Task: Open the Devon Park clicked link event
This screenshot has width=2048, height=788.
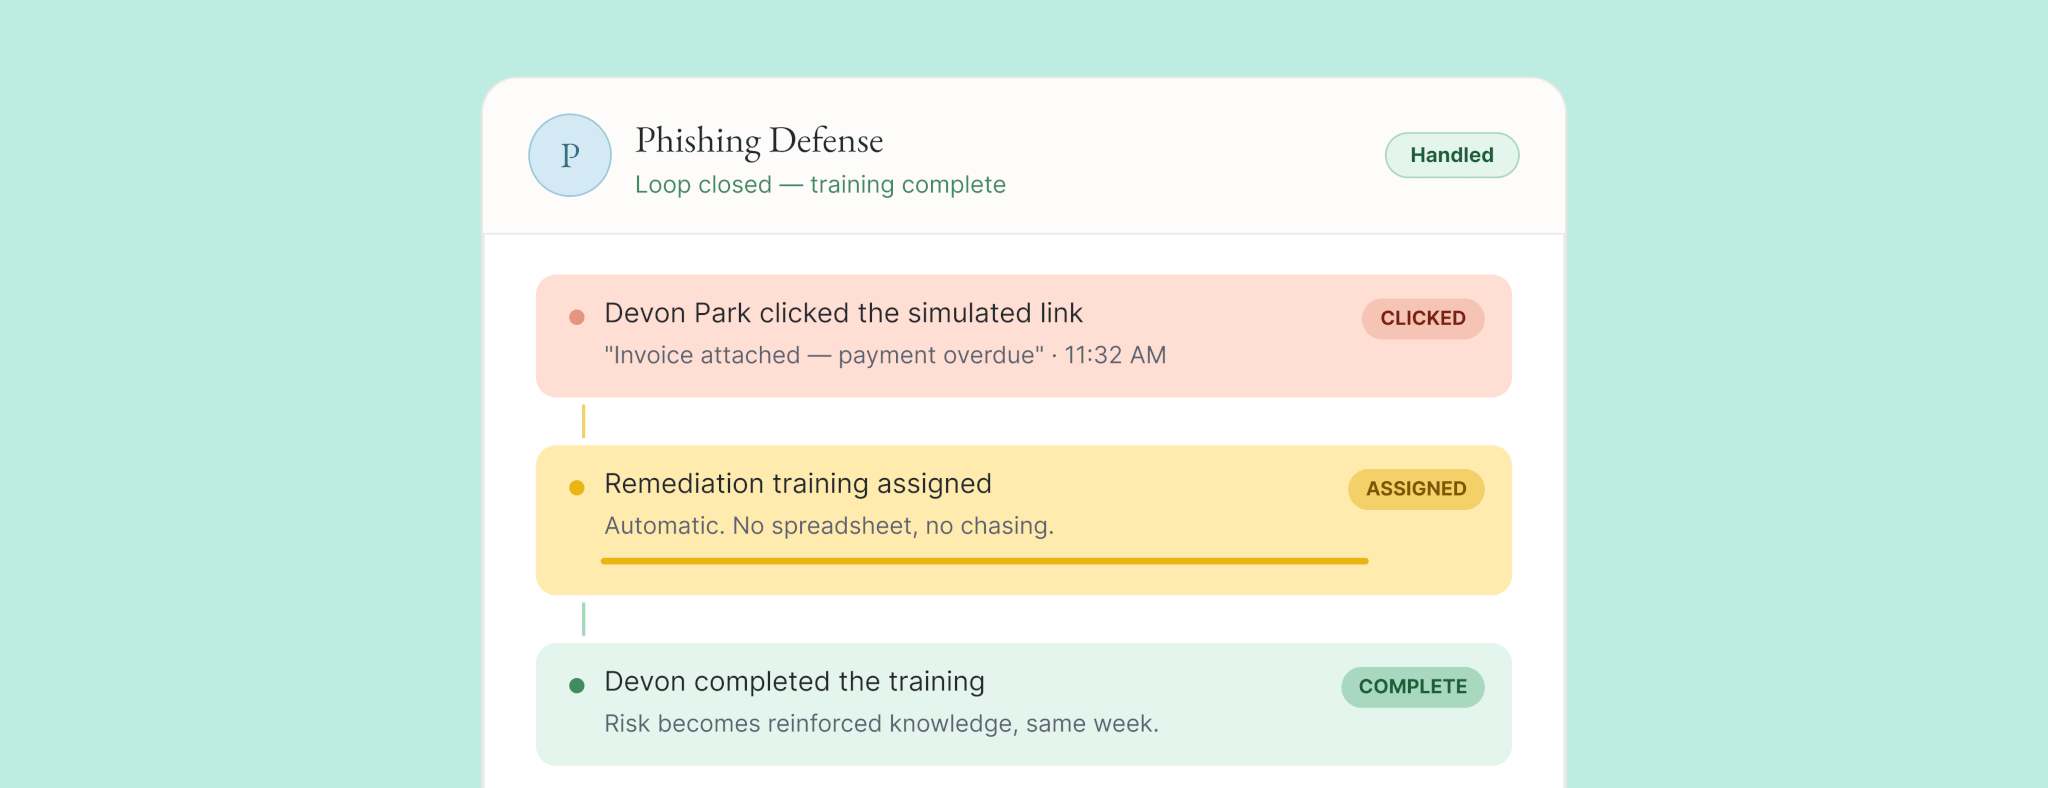Action: (1024, 336)
